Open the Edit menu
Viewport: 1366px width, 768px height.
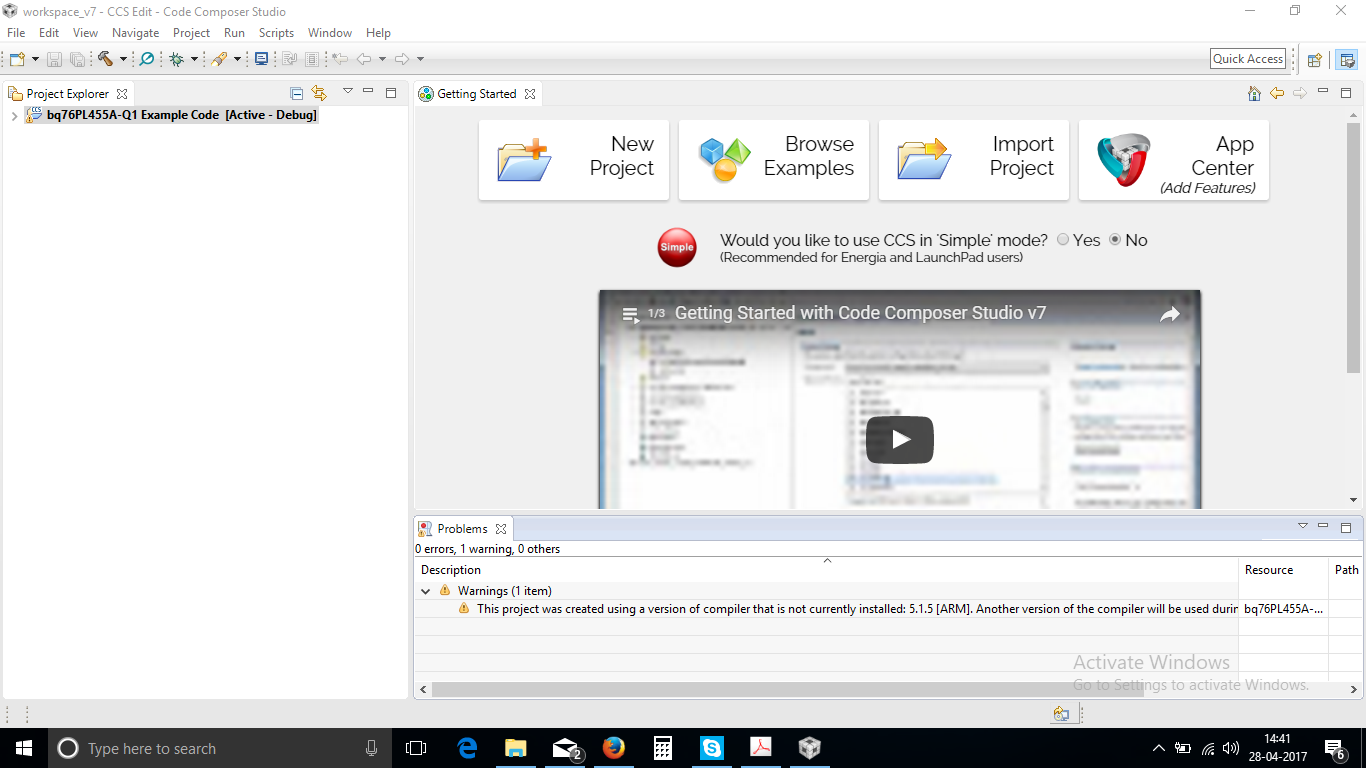point(49,33)
